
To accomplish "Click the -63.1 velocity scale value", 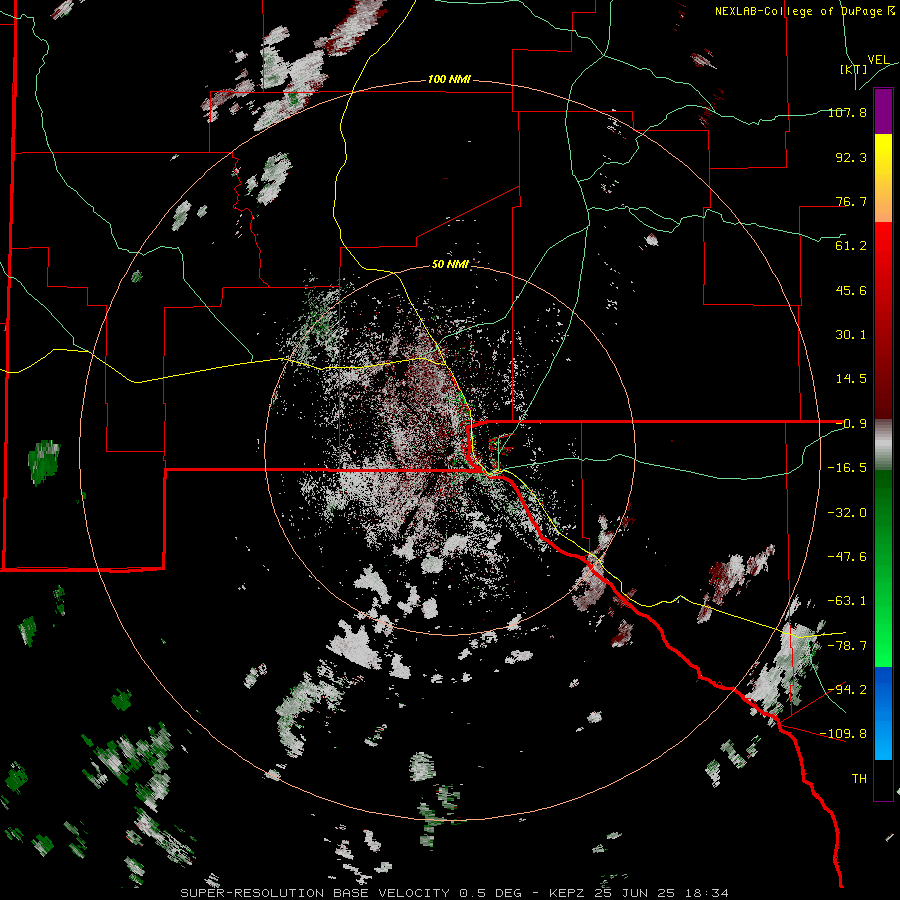I will point(847,600).
